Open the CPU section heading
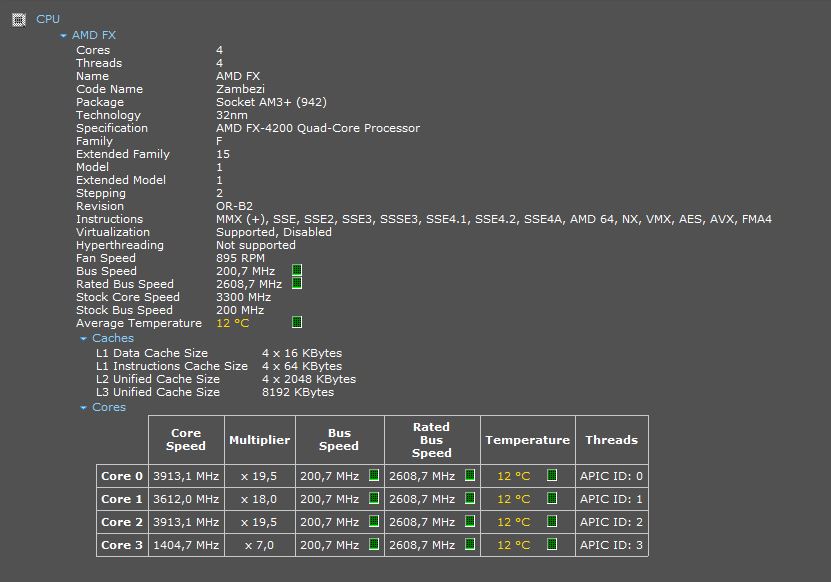Viewport: 831px width, 582px height. pyautogui.click(x=48, y=19)
